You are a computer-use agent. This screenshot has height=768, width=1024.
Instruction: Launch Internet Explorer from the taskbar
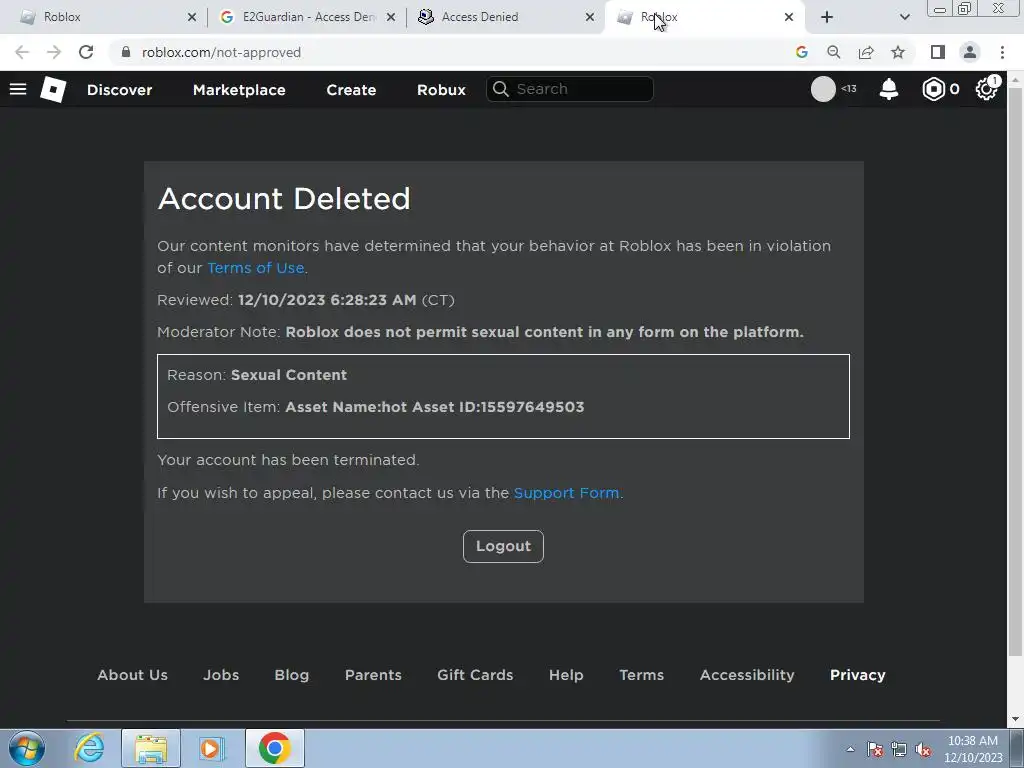(89, 748)
